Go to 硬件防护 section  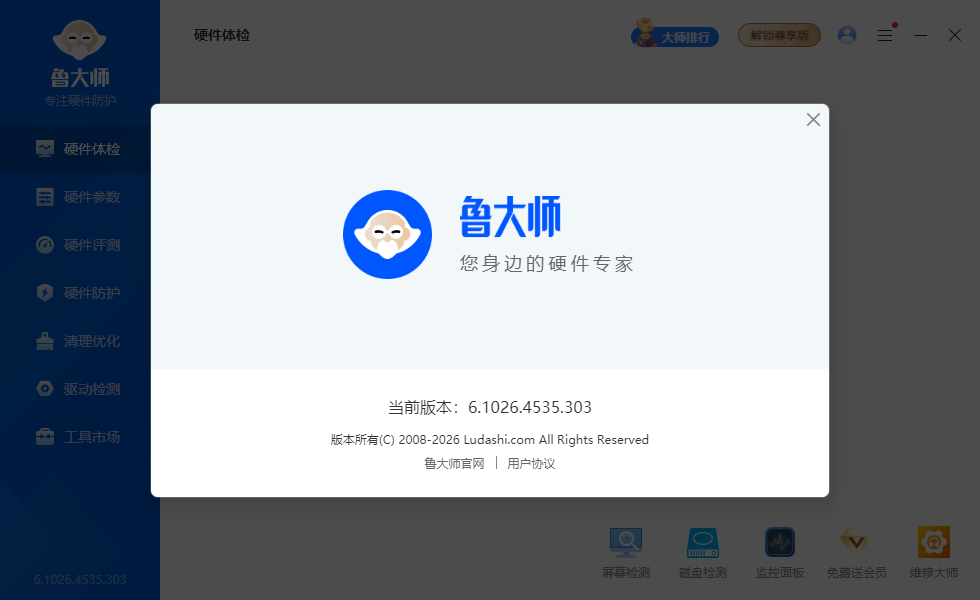[80, 293]
